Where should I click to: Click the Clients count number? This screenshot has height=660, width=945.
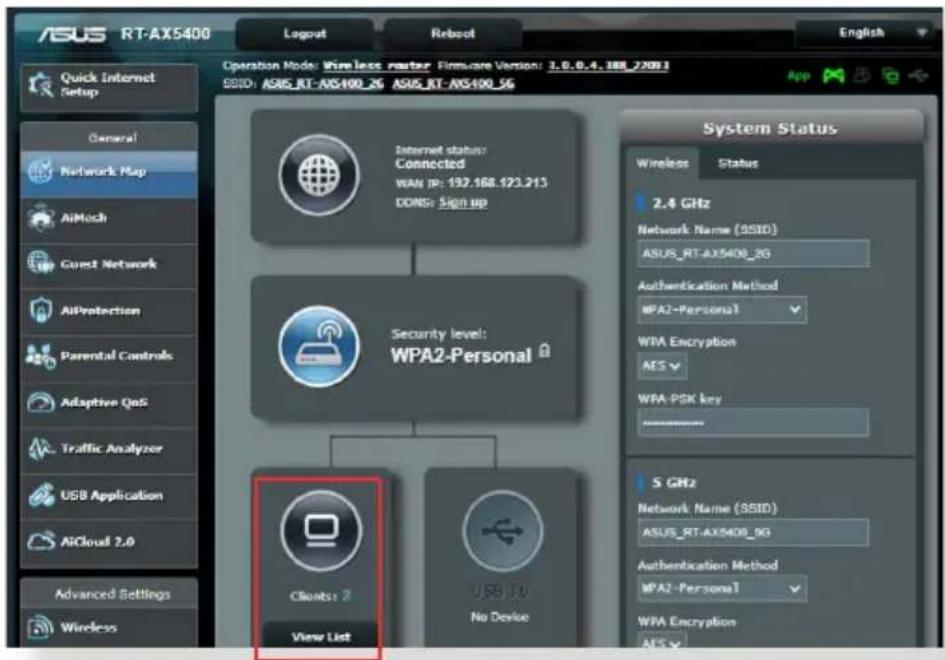coord(346,596)
